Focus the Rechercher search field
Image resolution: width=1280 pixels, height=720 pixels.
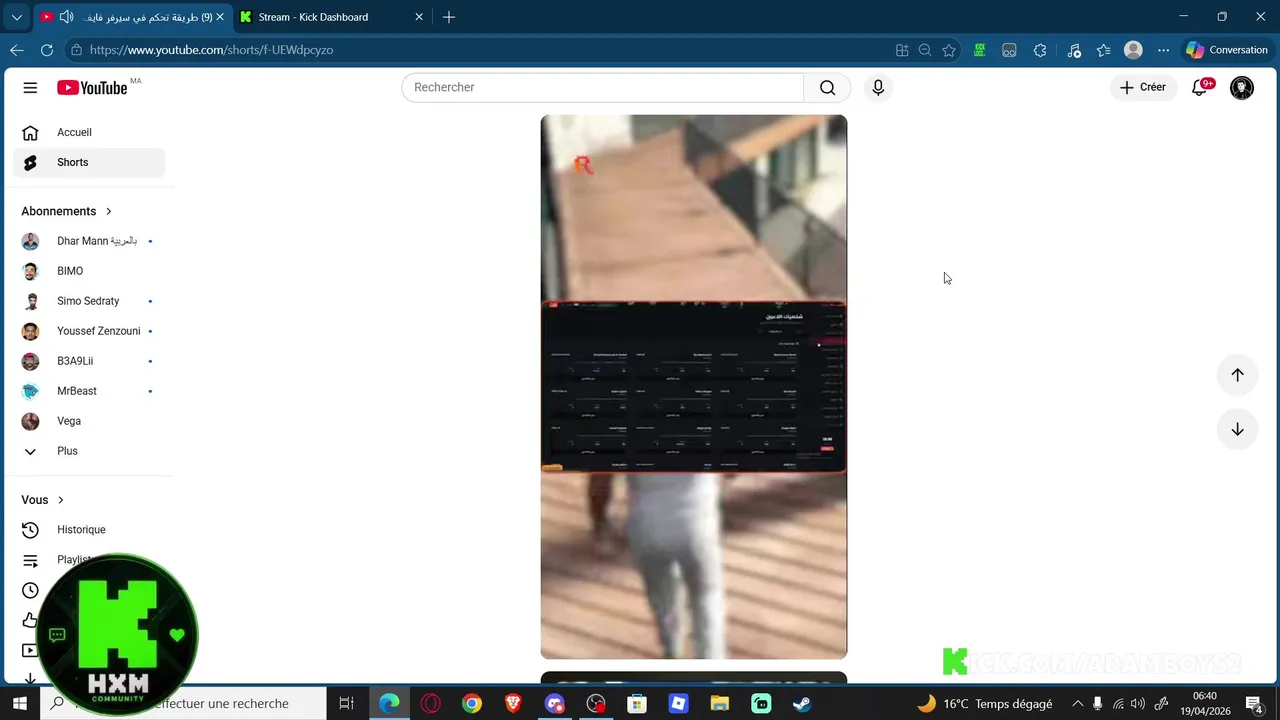click(x=602, y=87)
